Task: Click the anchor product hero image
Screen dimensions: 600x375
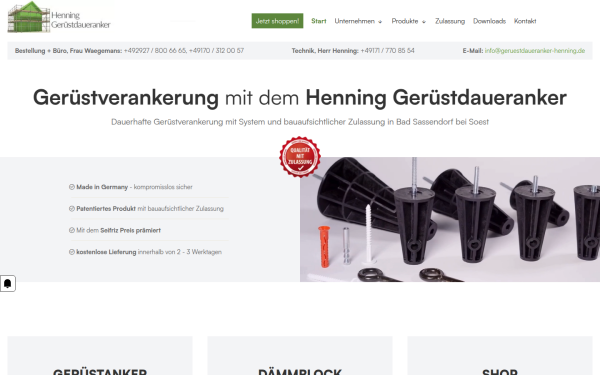Action: (450, 219)
